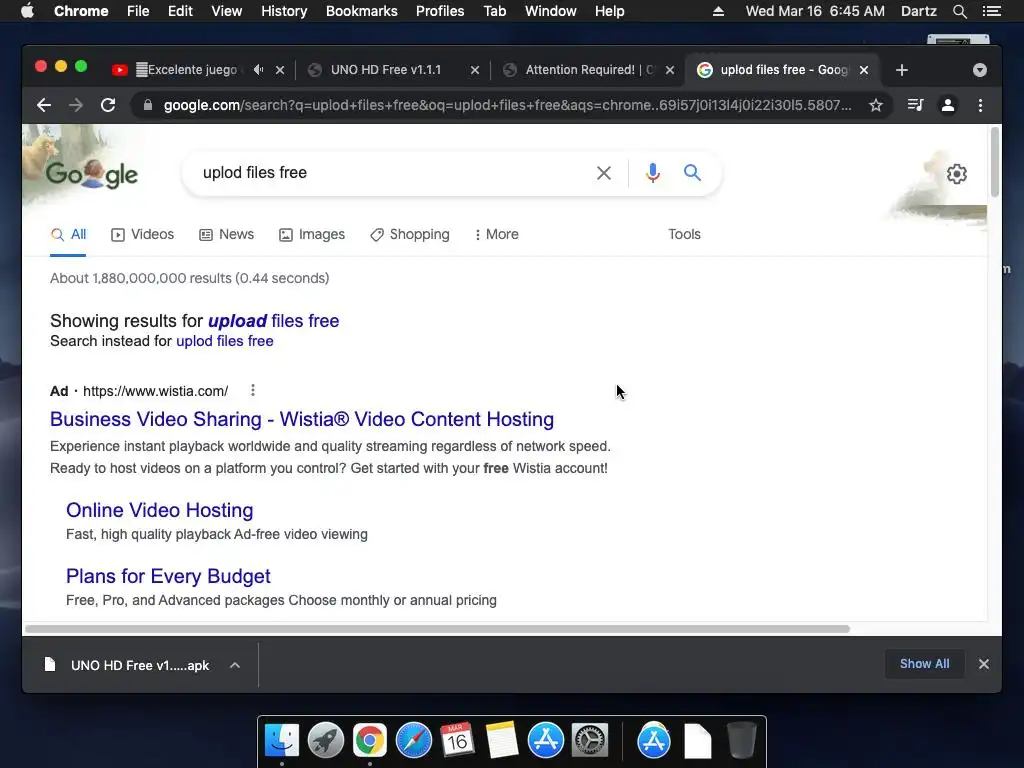Submit search with the magnifier icon
The image size is (1024, 768).
click(692, 172)
